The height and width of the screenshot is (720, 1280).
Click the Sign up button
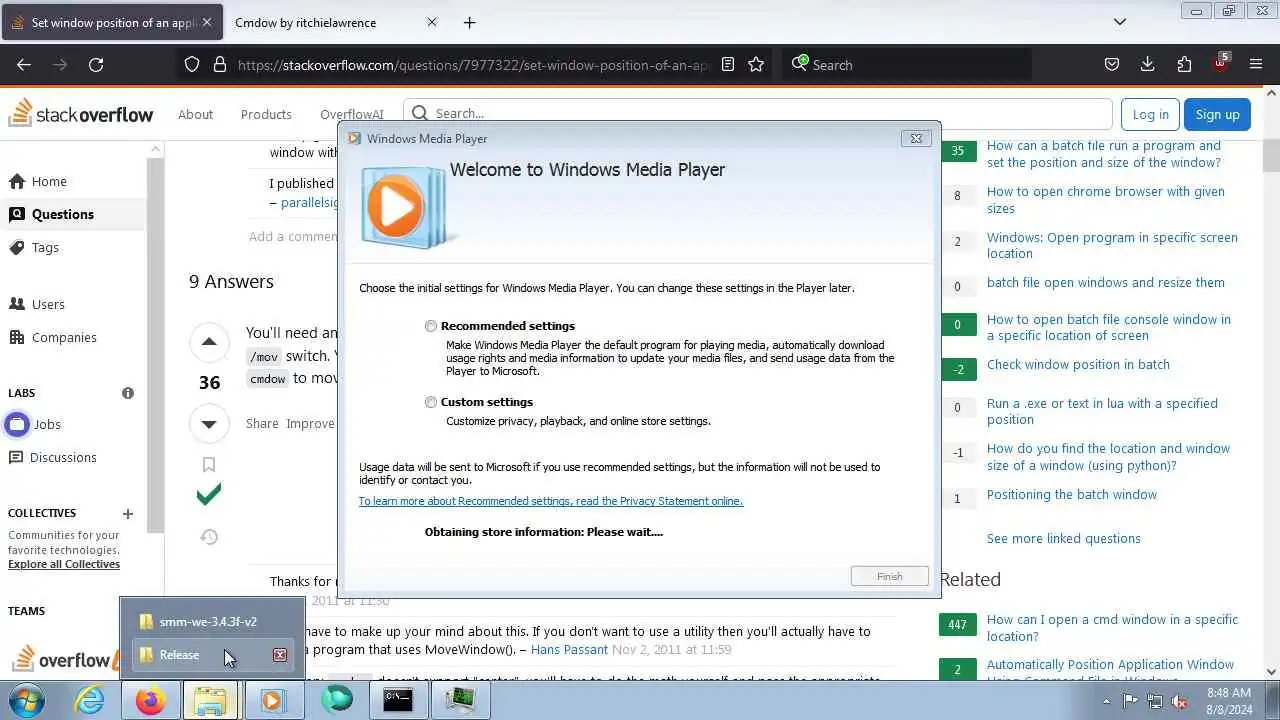(1217, 114)
